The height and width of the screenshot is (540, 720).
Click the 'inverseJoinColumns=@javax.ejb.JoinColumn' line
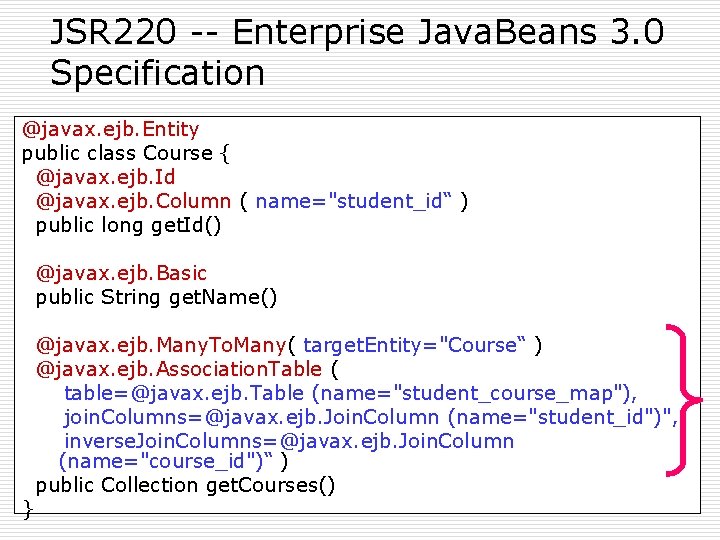click(x=289, y=441)
